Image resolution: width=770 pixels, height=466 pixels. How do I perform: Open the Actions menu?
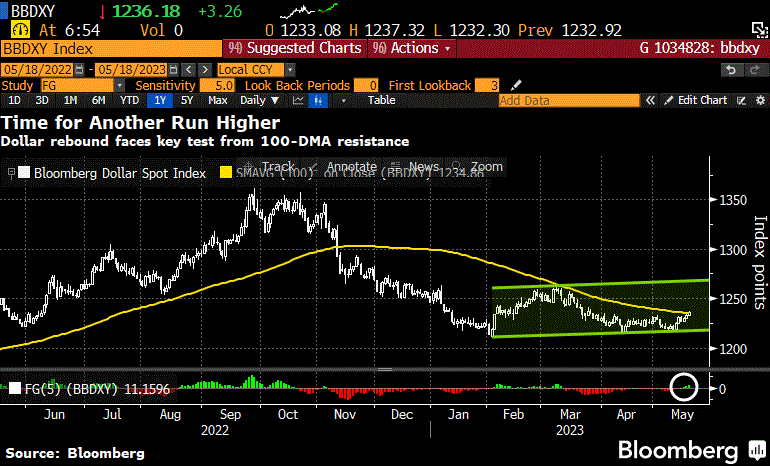pos(412,48)
